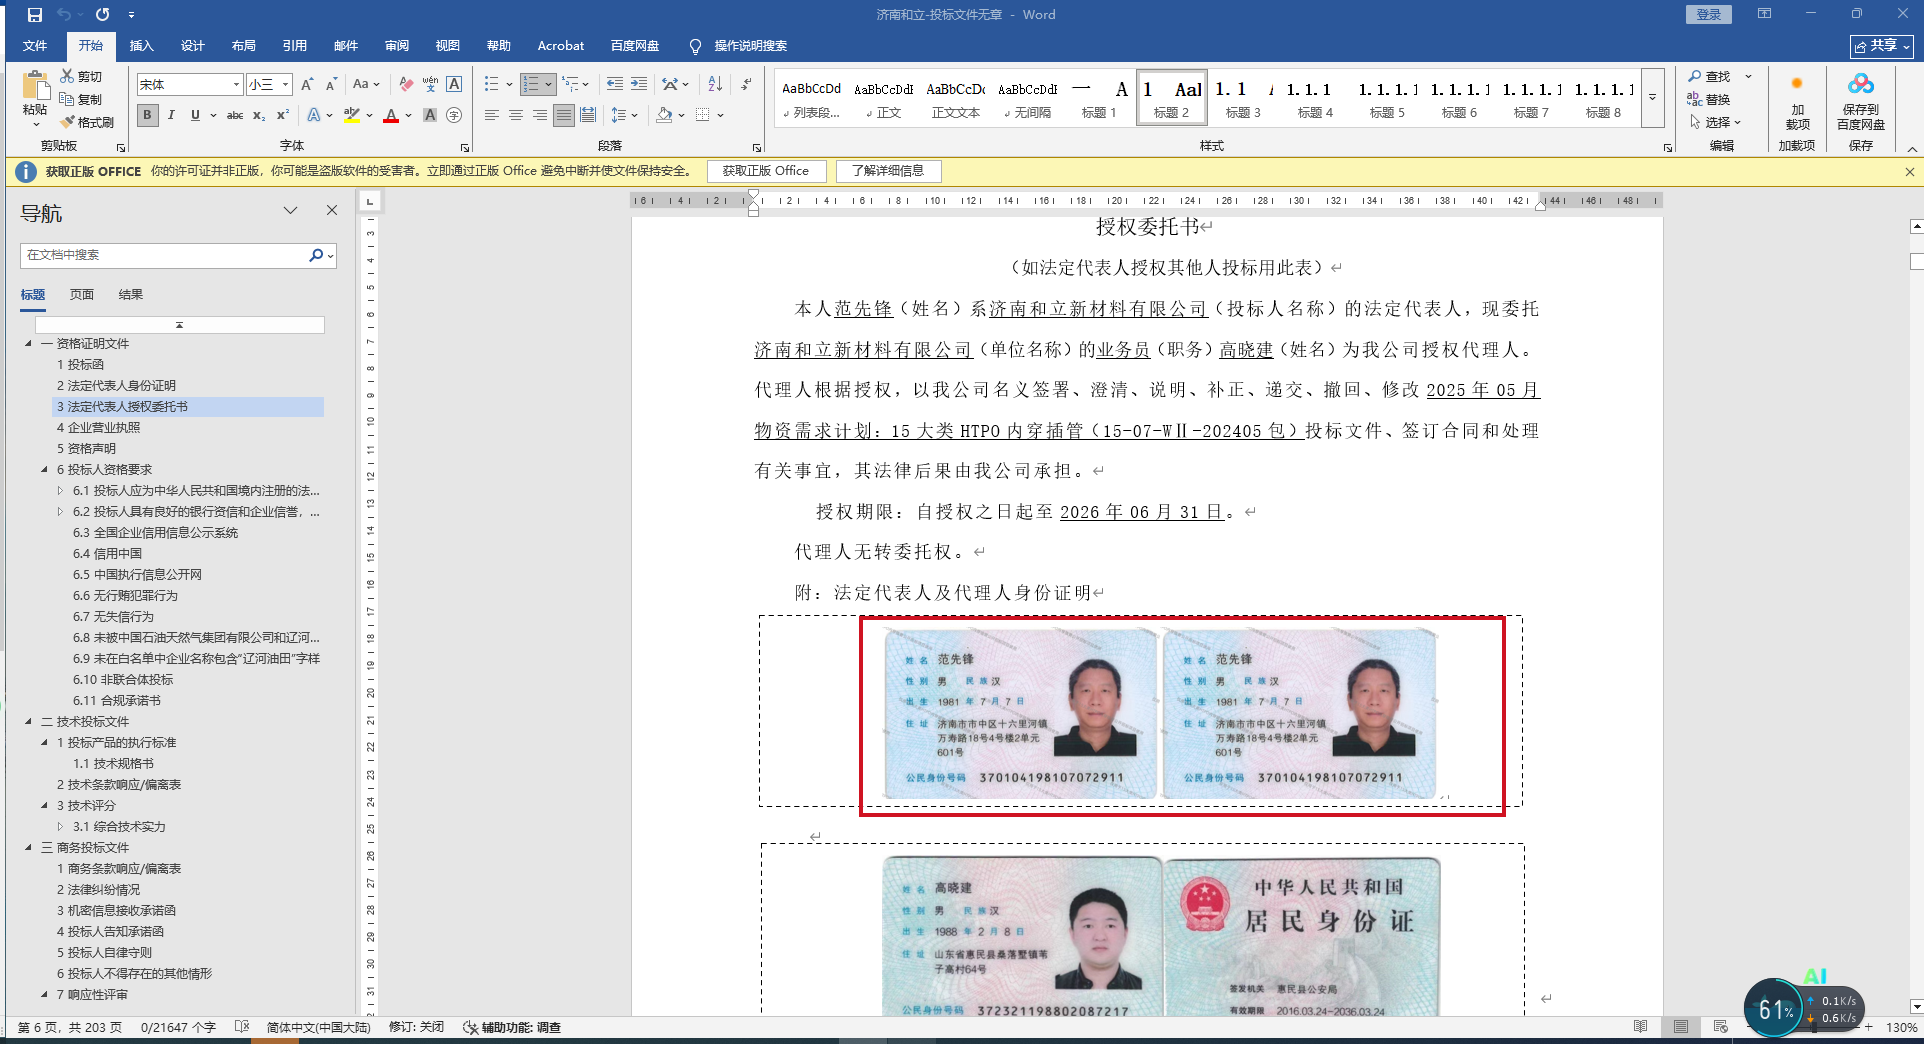Close the 导航 navigation pane
Screen dimensions: 1924x1044
point(332,210)
